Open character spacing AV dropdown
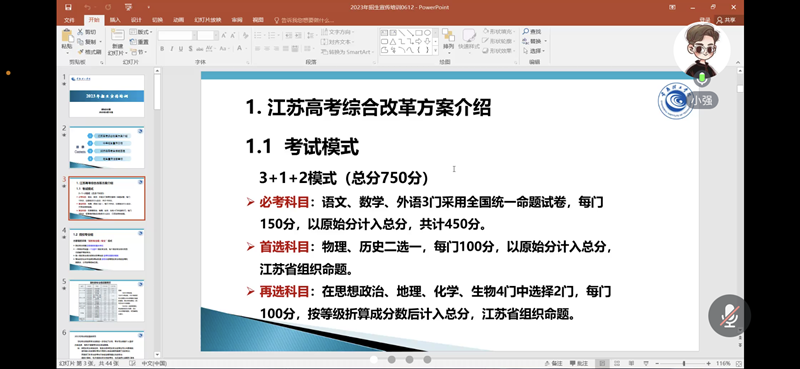 coord(210,49)
